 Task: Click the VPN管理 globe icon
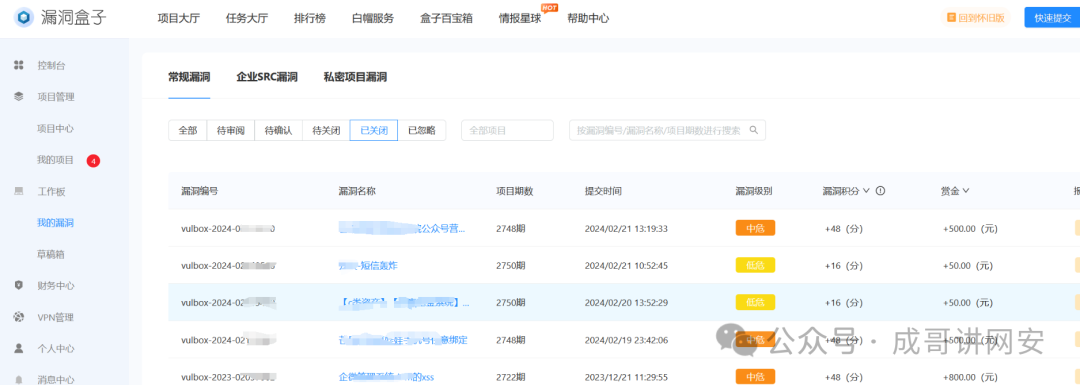point(19,318)
